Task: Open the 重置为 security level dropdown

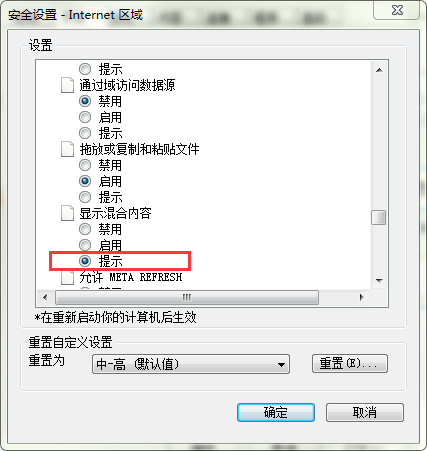Action: pos(191,364)
